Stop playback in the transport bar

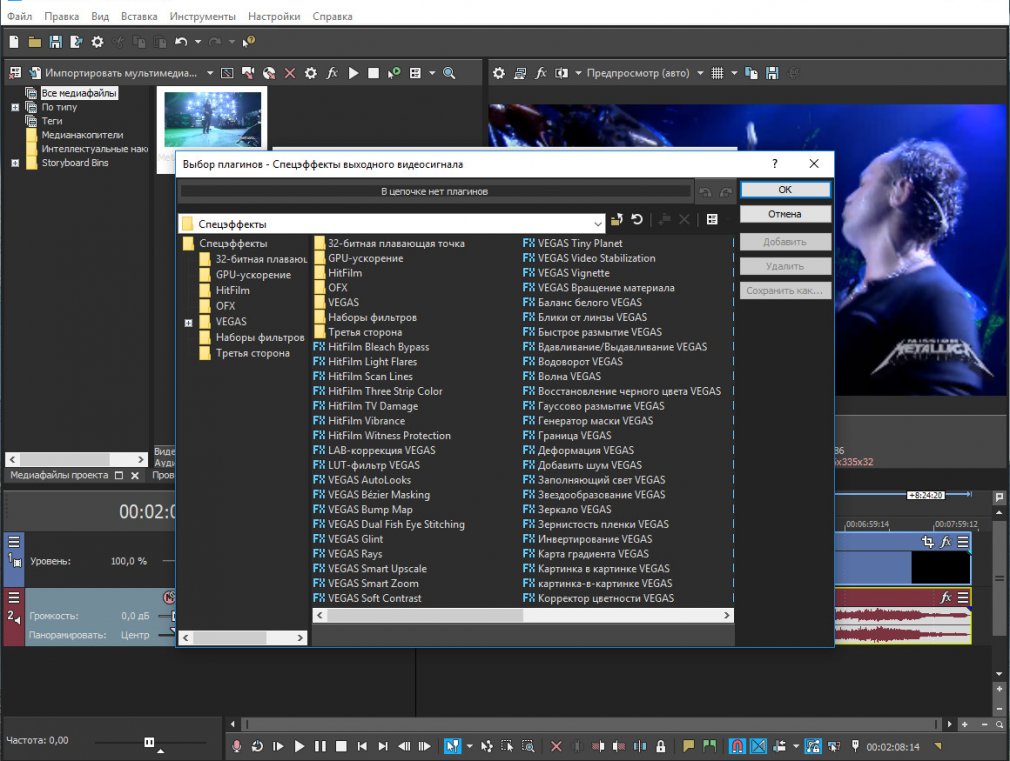341,746
